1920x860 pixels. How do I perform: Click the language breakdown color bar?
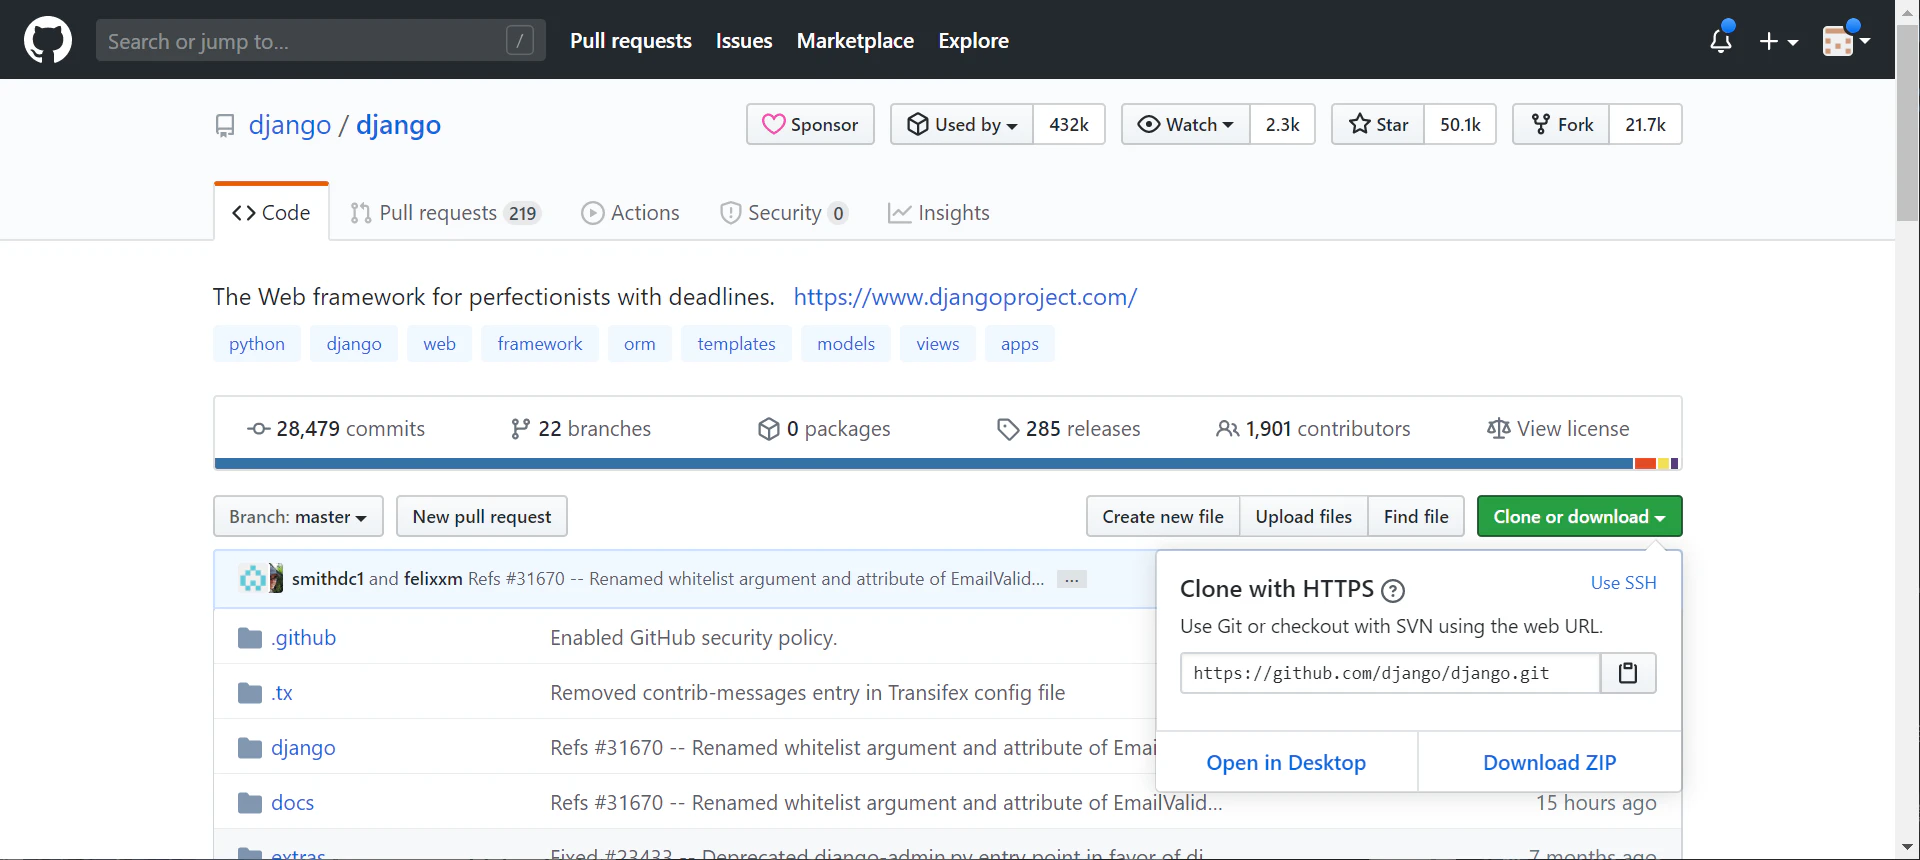click(947, 464)
